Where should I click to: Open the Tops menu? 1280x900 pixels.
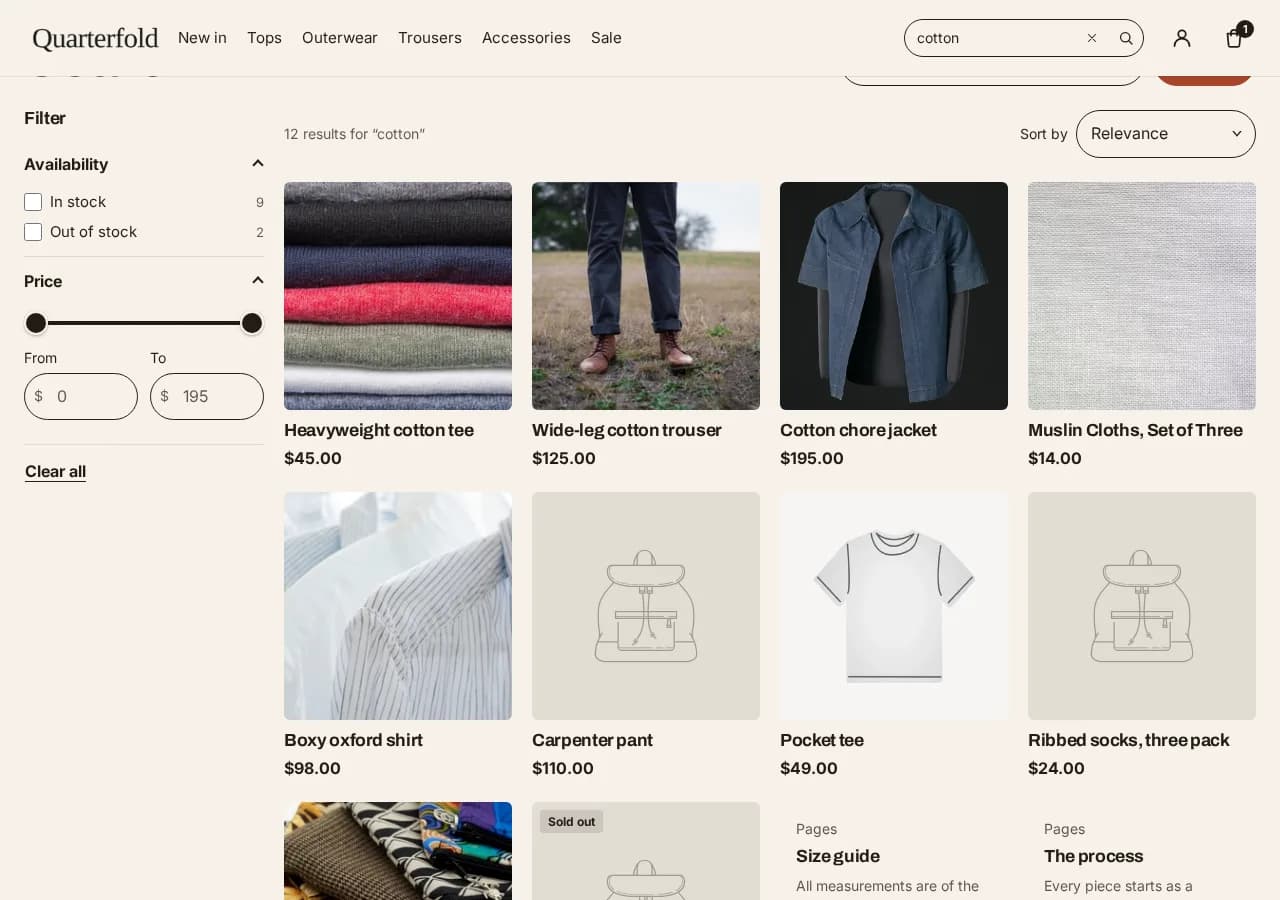pyautogui.click(x=264, y=38)
